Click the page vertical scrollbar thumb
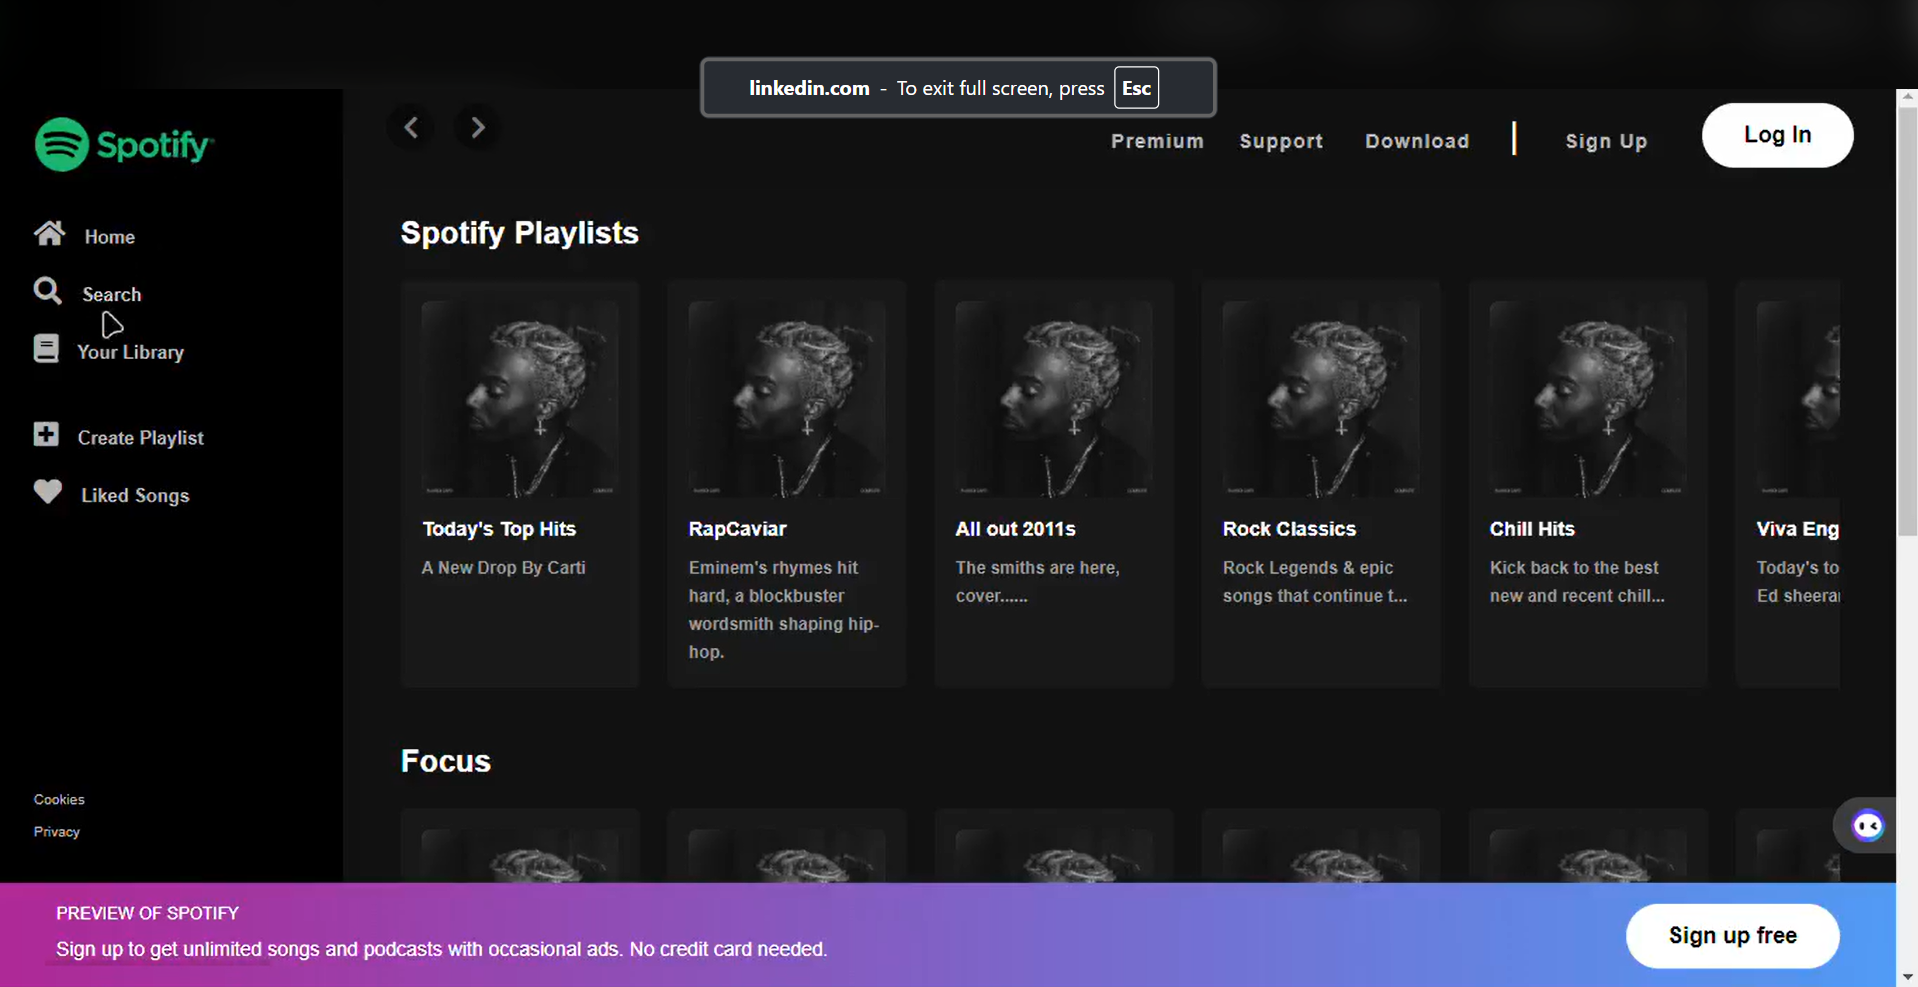Screen dimensions: 1918x987 point(1907,320)
